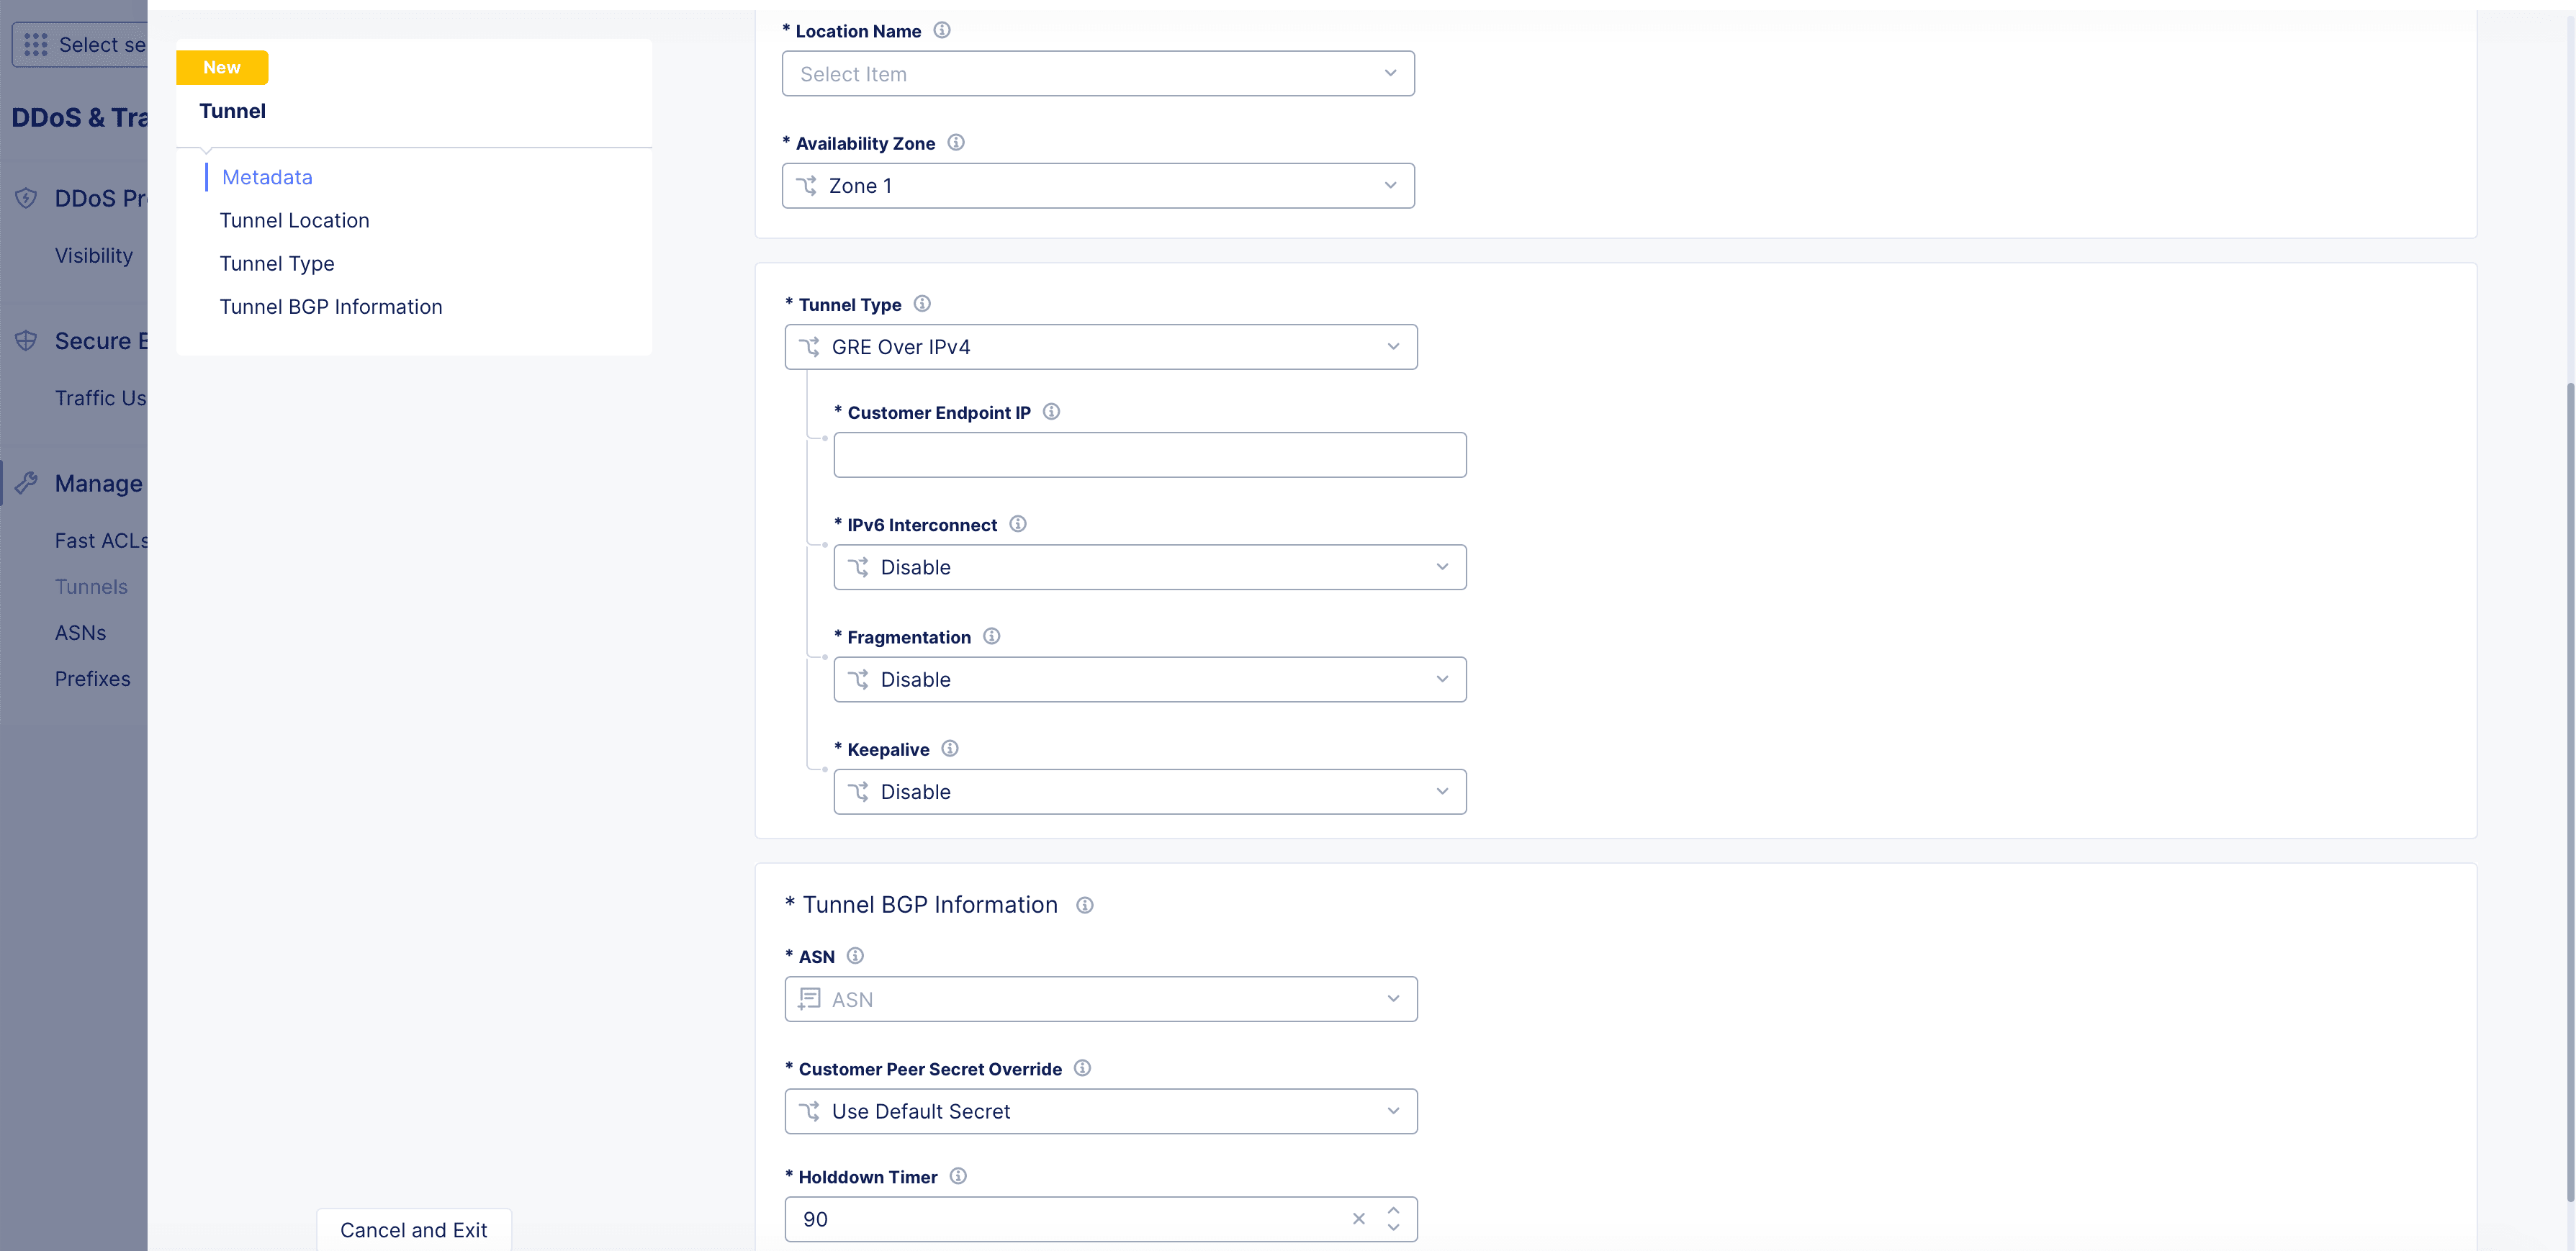The height and width of the screenshot is (1251, 2576).
Task: Click the Tunnel Type info icon
Action: click(921, 303)
